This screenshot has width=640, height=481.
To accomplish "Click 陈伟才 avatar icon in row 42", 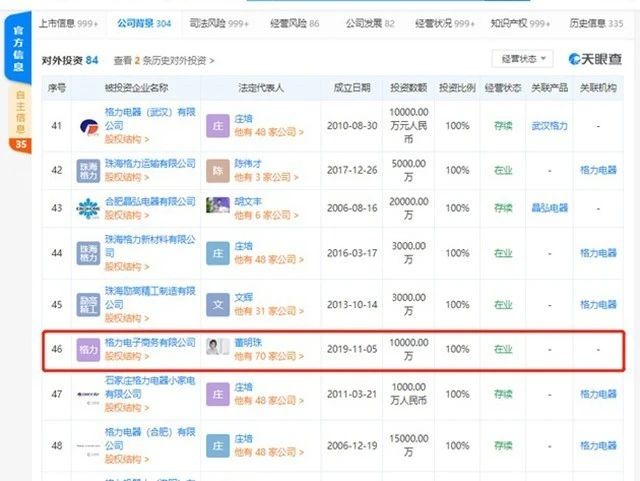I will (x=218, y=171).
